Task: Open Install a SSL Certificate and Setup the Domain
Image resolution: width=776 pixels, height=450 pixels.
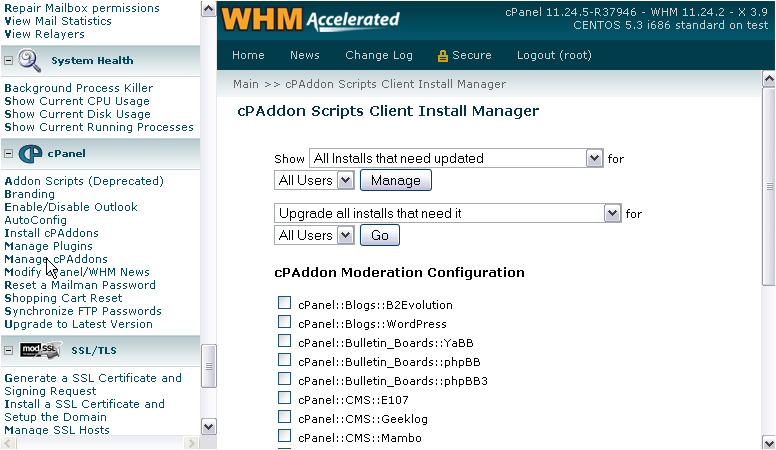Action: [85, 410]
